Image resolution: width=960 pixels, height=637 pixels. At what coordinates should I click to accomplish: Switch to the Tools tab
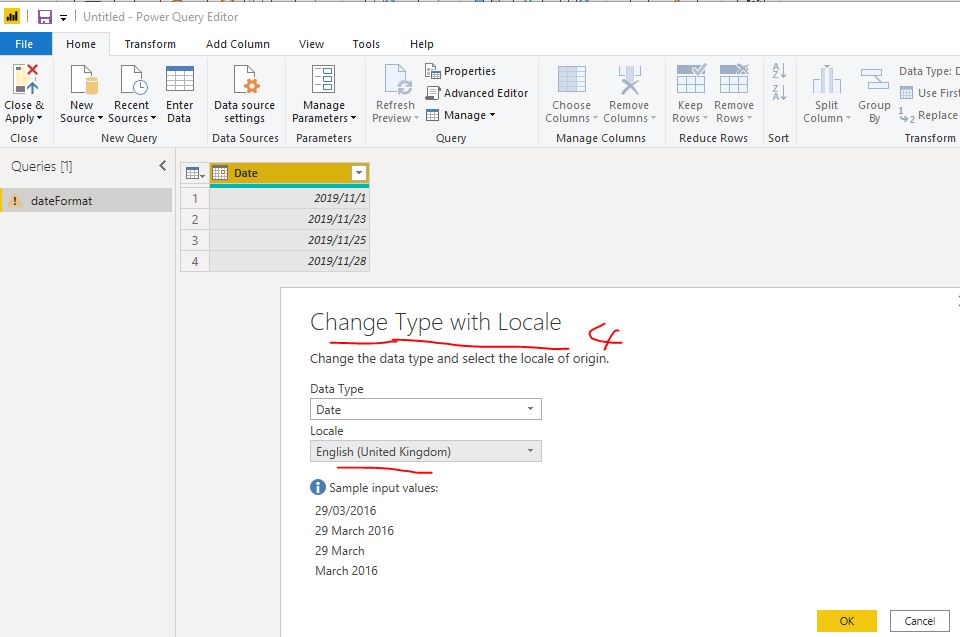point(366,44)
